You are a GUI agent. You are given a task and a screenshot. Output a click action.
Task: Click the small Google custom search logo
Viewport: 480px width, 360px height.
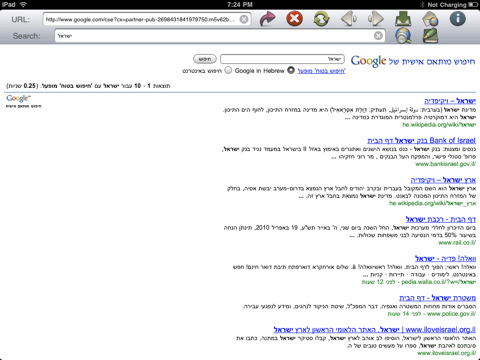coord(18,98)
